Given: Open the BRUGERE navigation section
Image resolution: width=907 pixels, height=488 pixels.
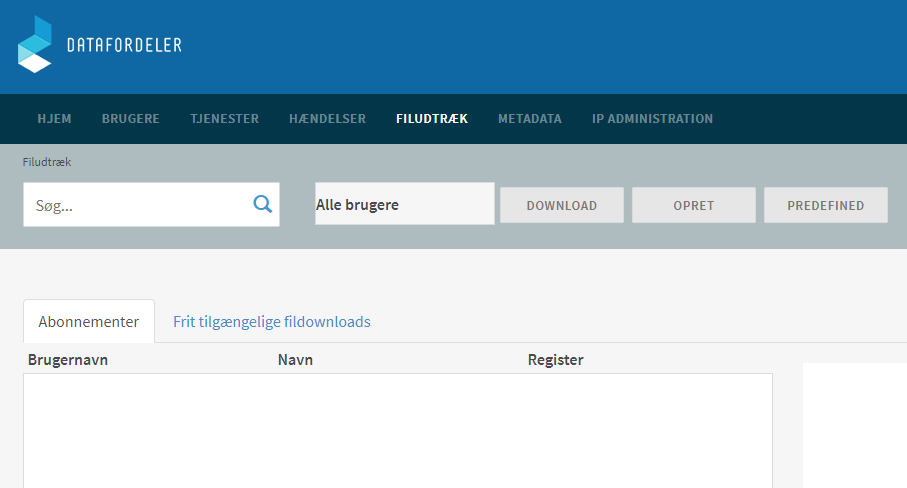Looking at the screenshot, I should pos(130,119).
